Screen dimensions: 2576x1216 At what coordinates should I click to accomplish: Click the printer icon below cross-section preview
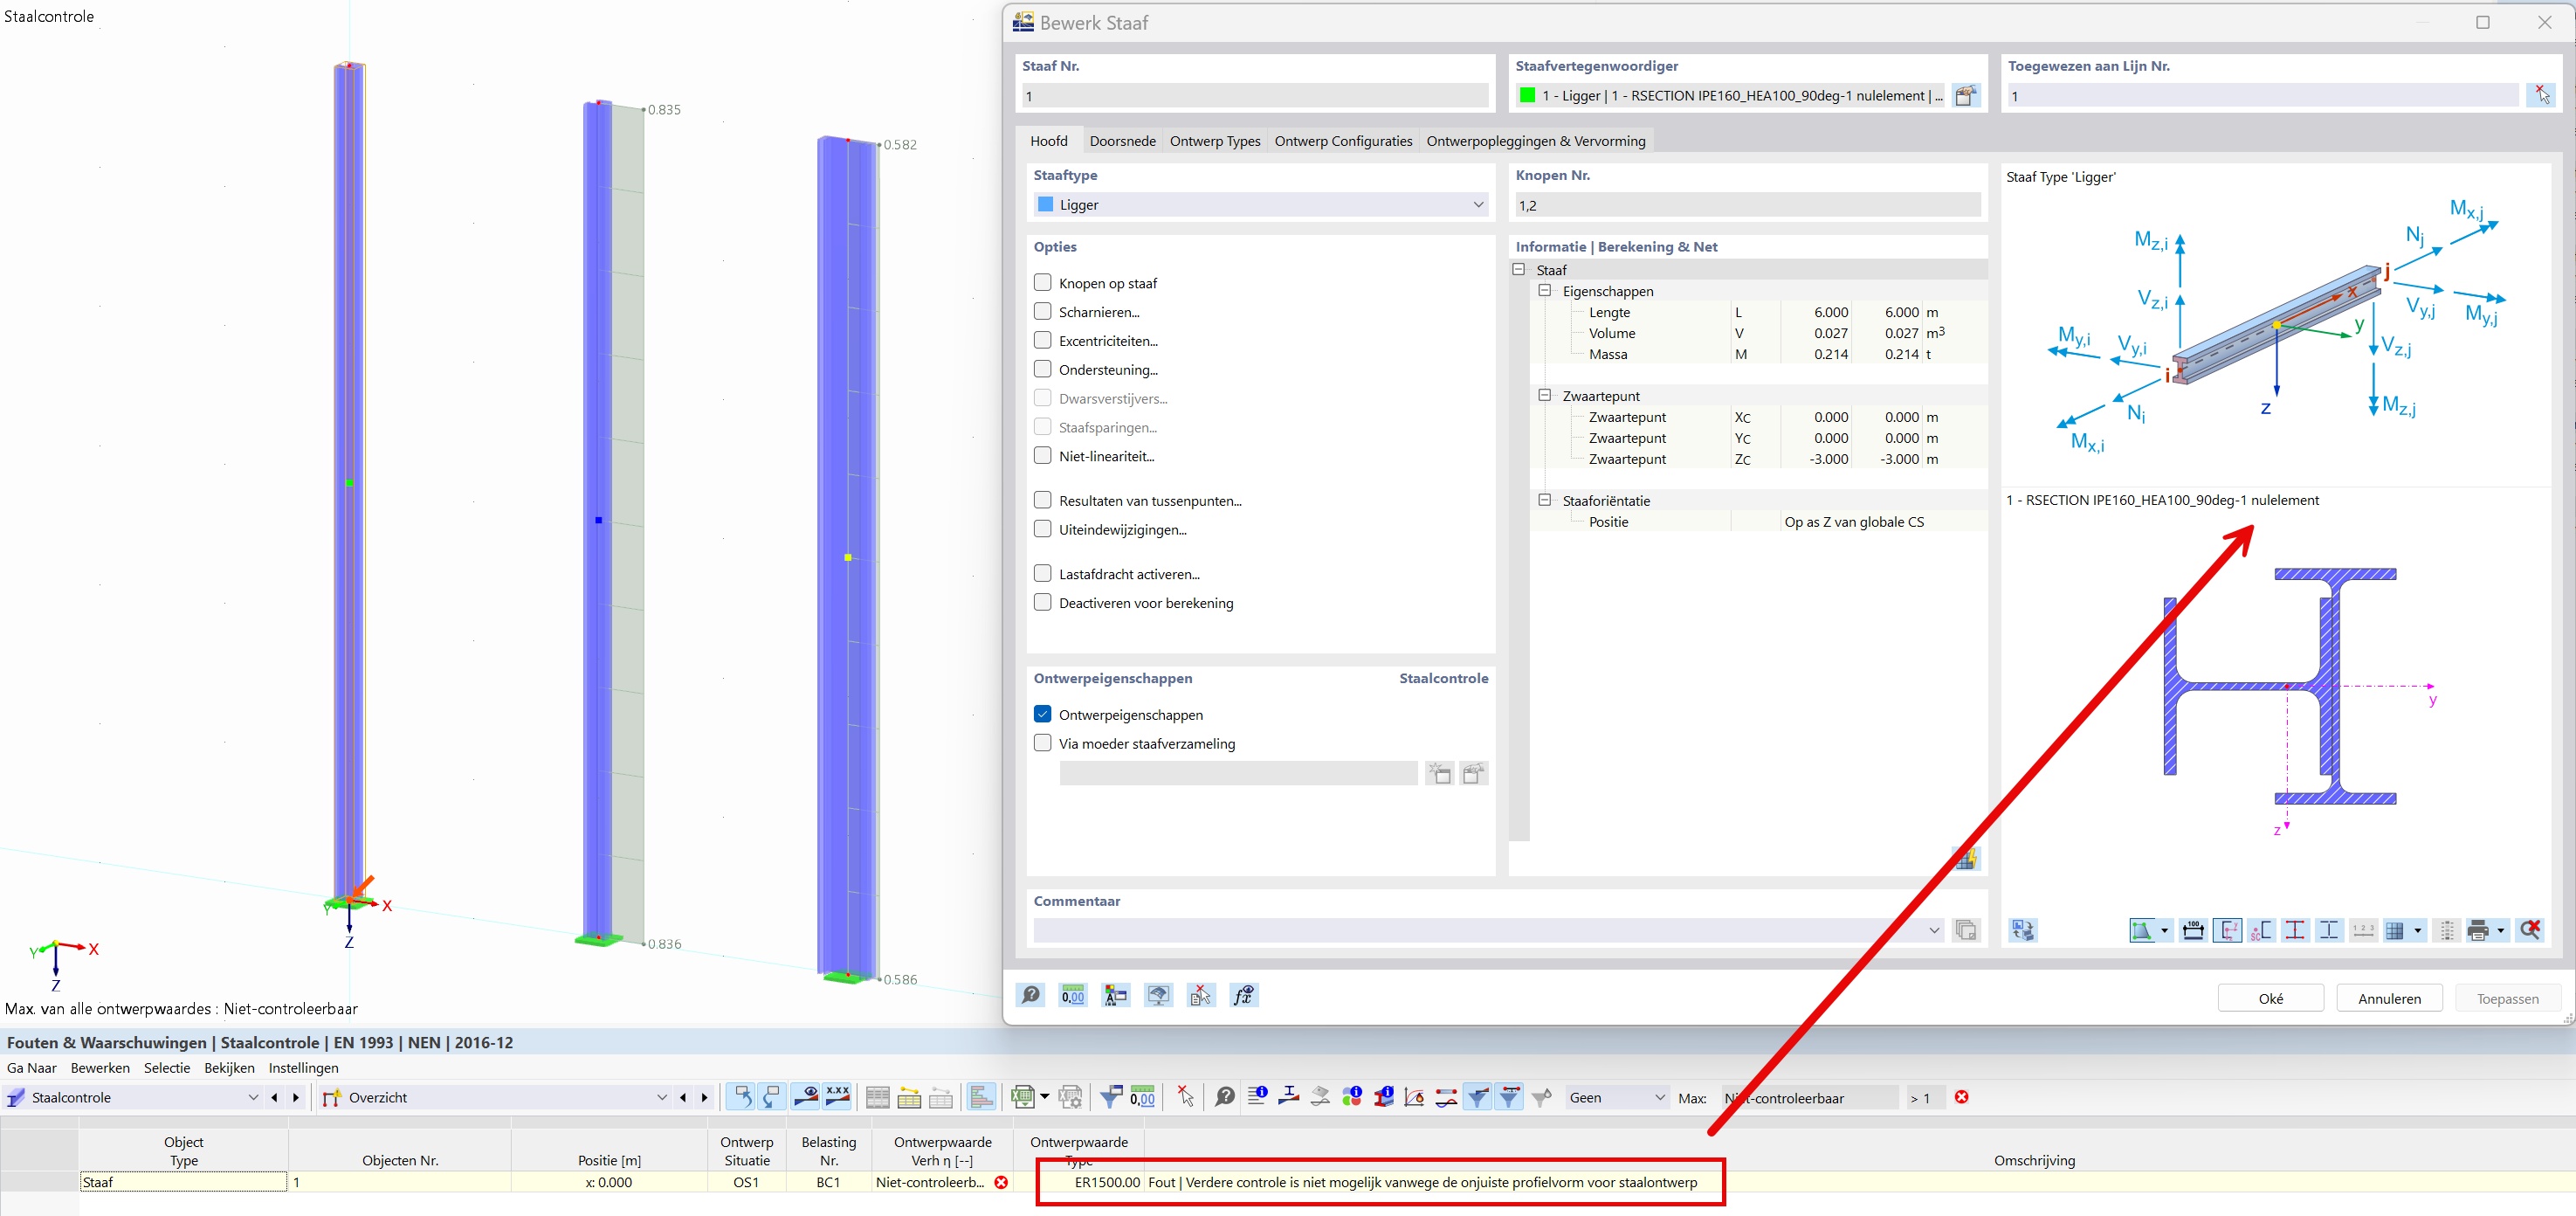(2477, 930)
